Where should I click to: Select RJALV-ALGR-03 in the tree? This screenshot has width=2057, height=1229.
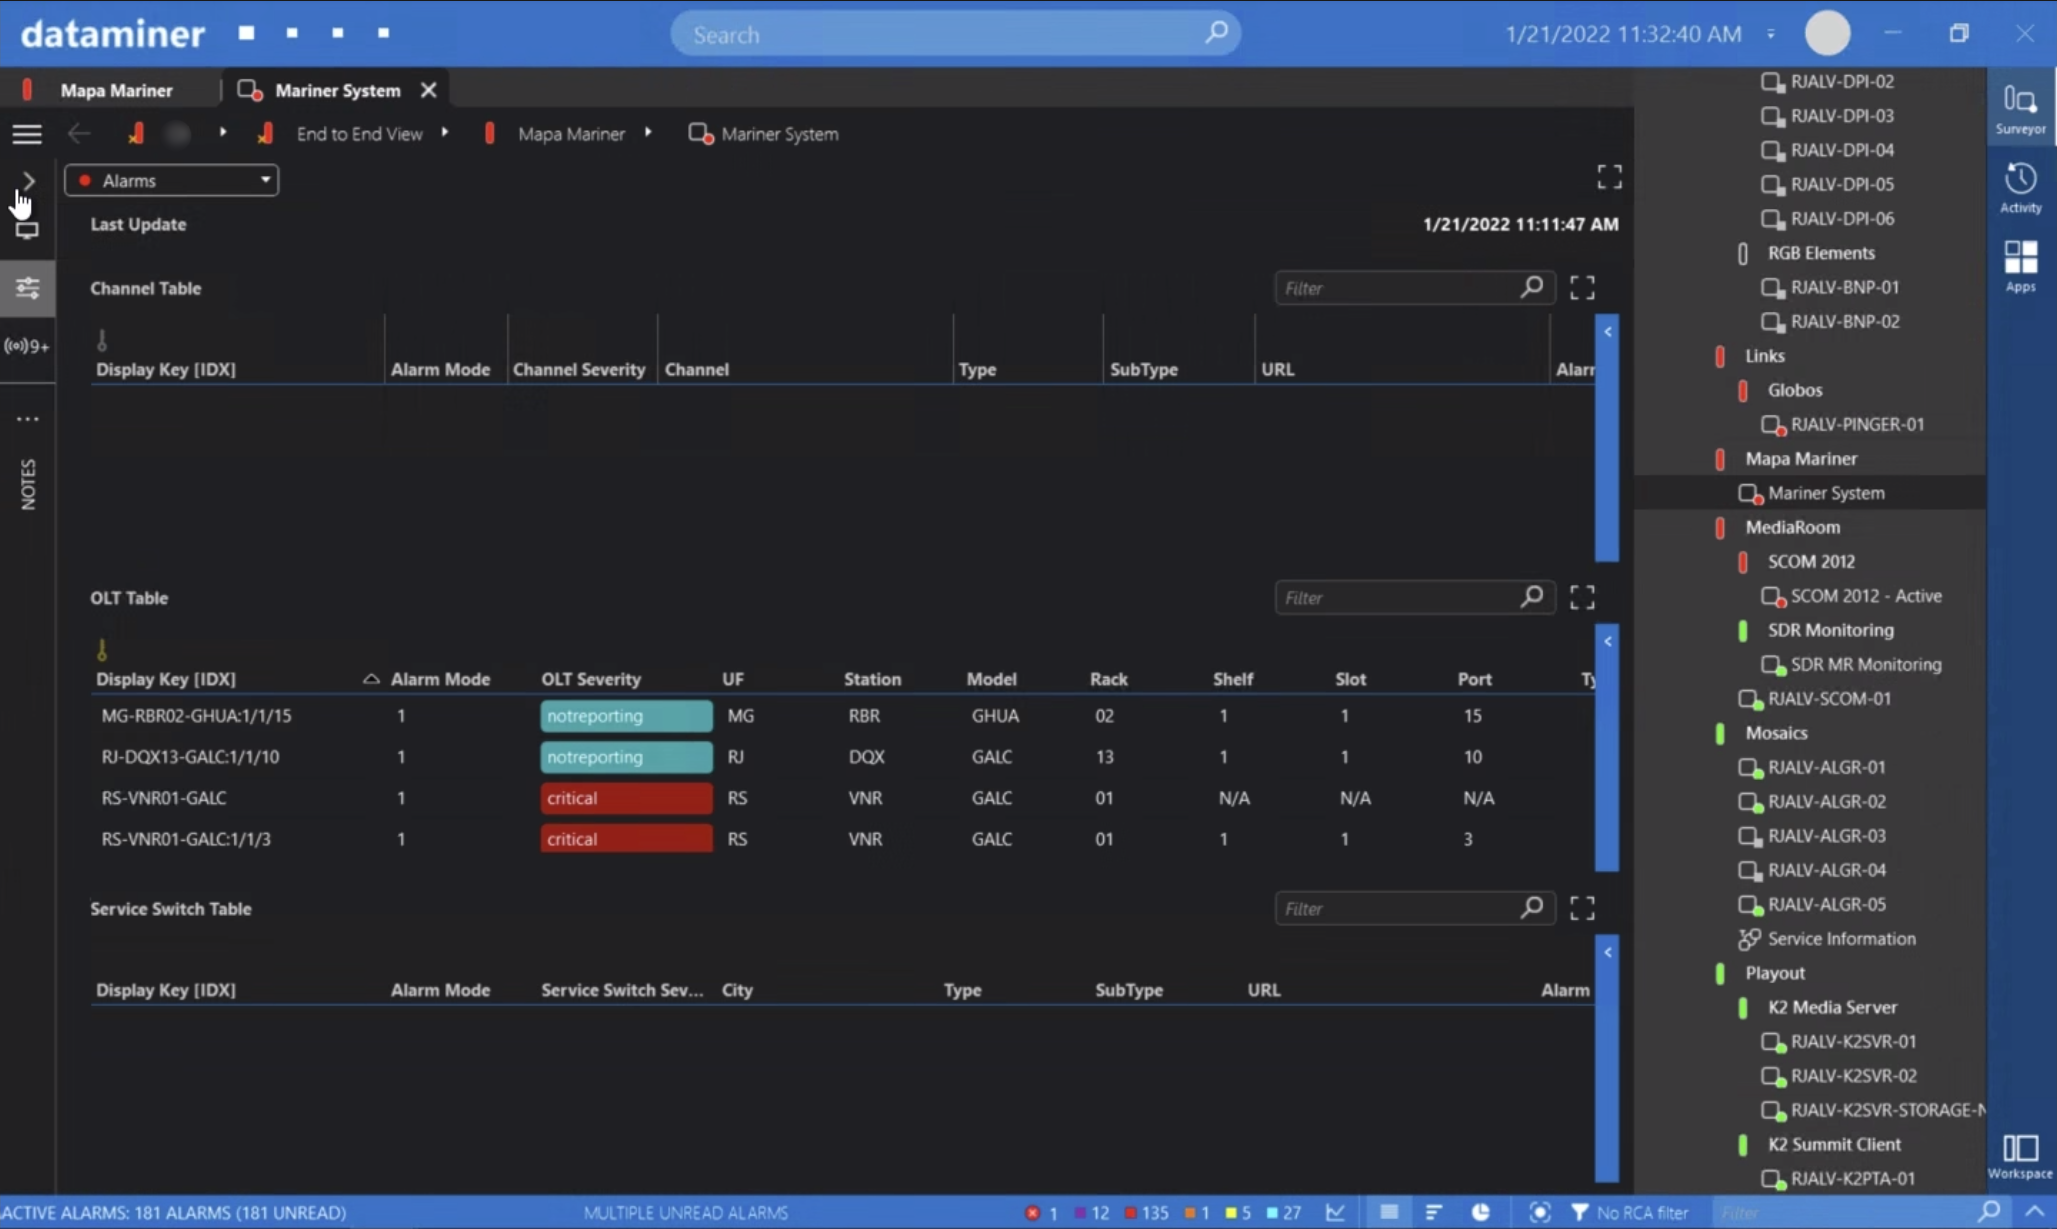1827,836
